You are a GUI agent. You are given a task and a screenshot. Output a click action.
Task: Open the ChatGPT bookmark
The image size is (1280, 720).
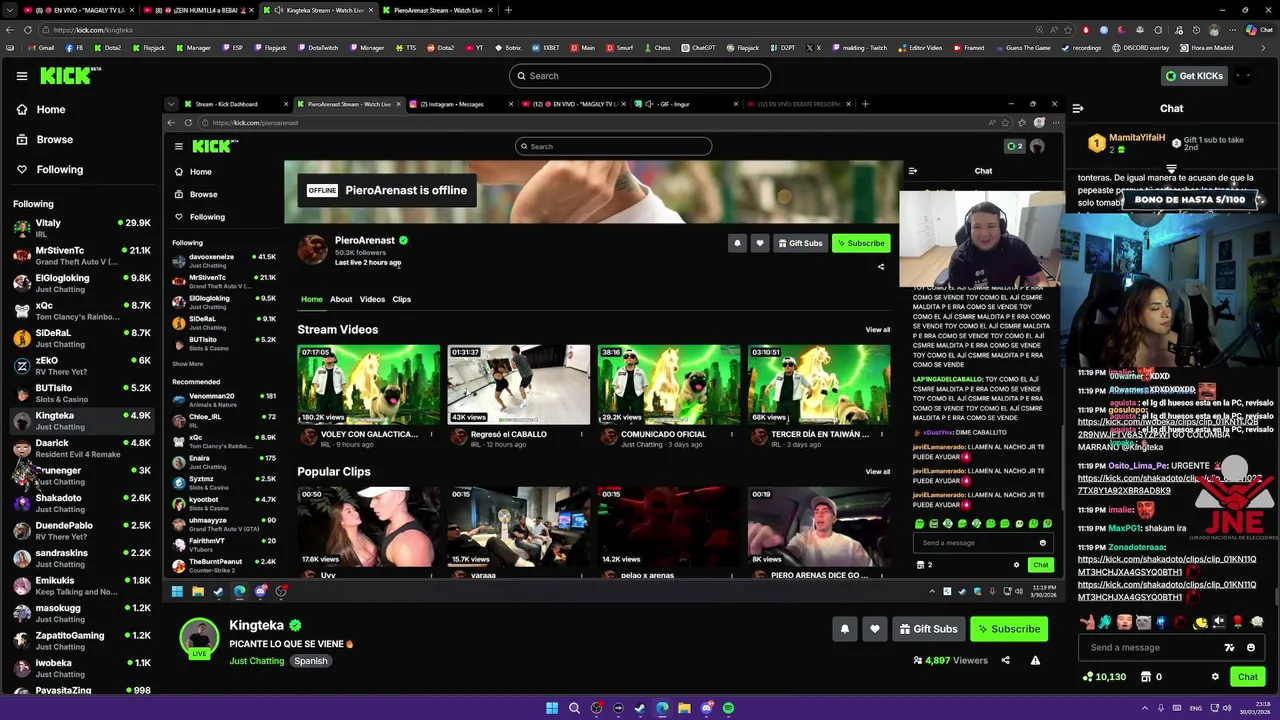[698, 48]
